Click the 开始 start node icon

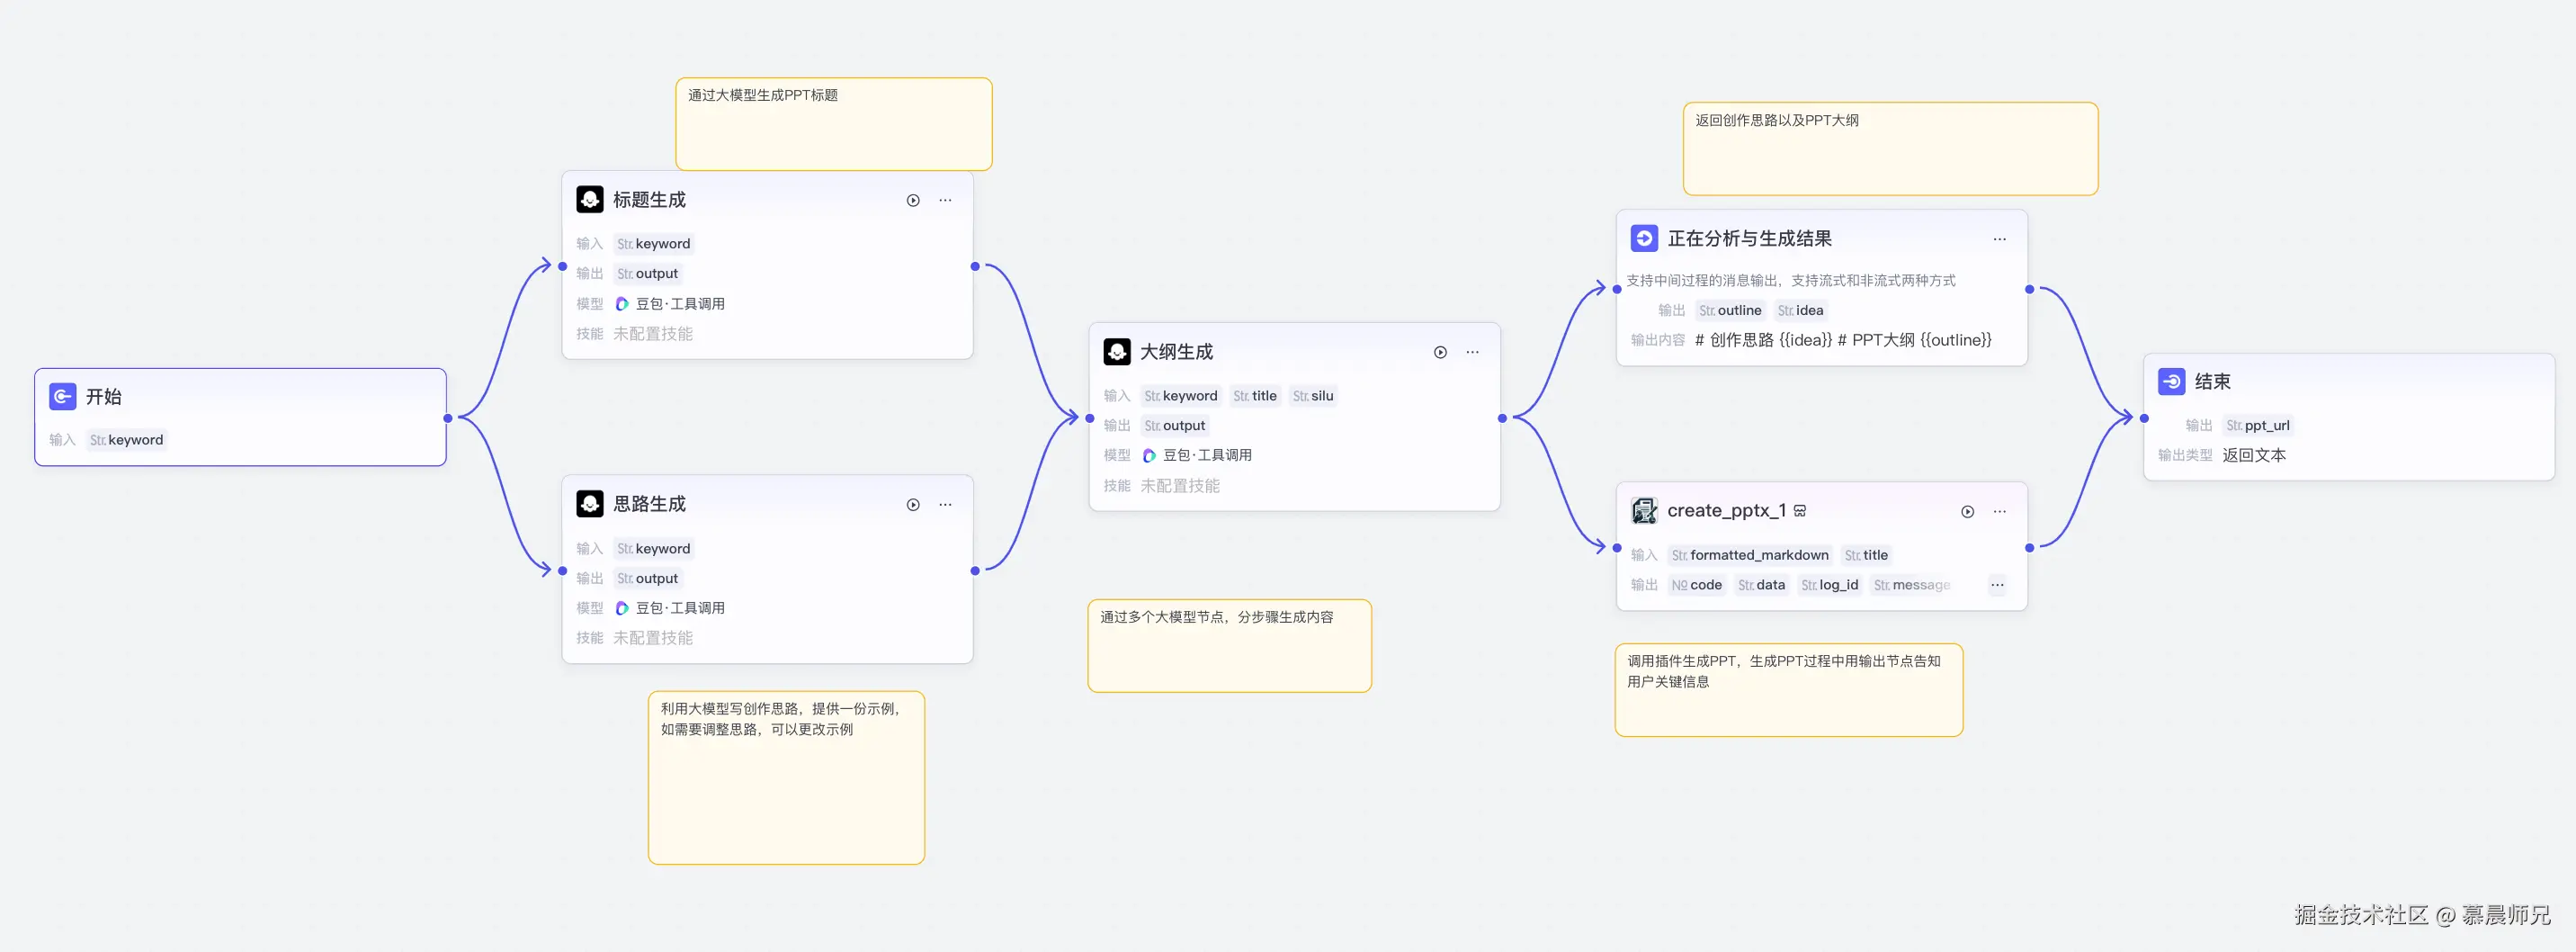(x=62, y=397)
